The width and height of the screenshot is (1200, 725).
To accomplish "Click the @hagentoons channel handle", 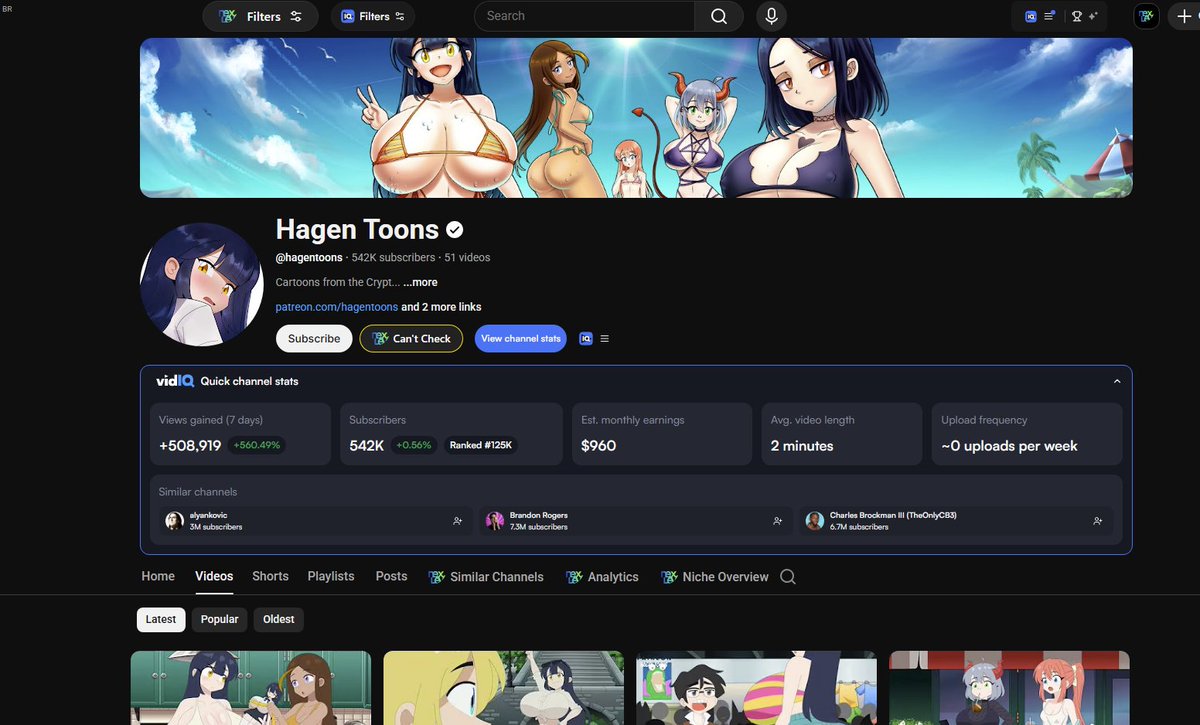I will 309,257.
